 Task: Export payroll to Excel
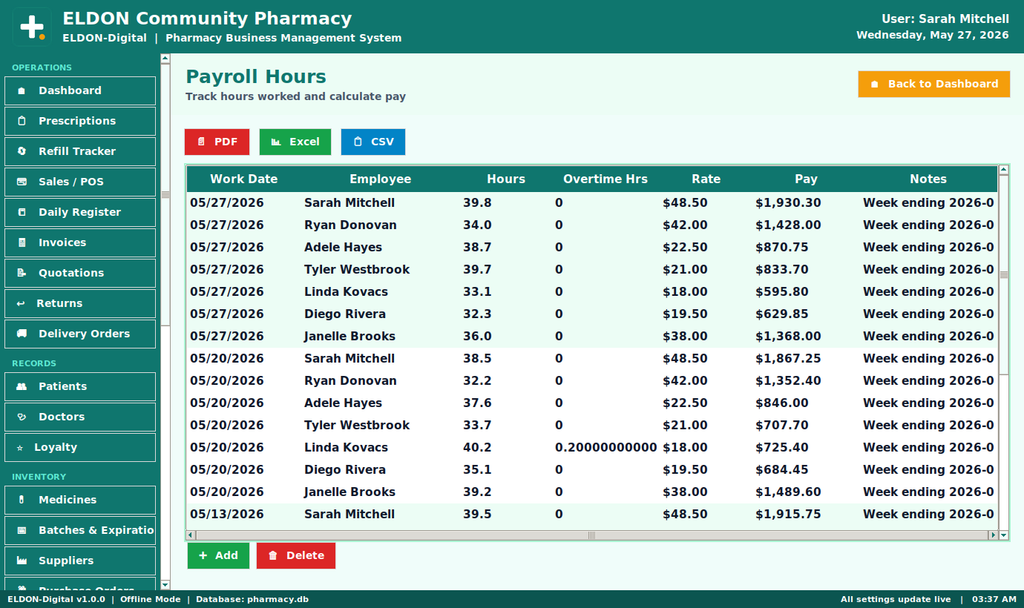point(295,142)
